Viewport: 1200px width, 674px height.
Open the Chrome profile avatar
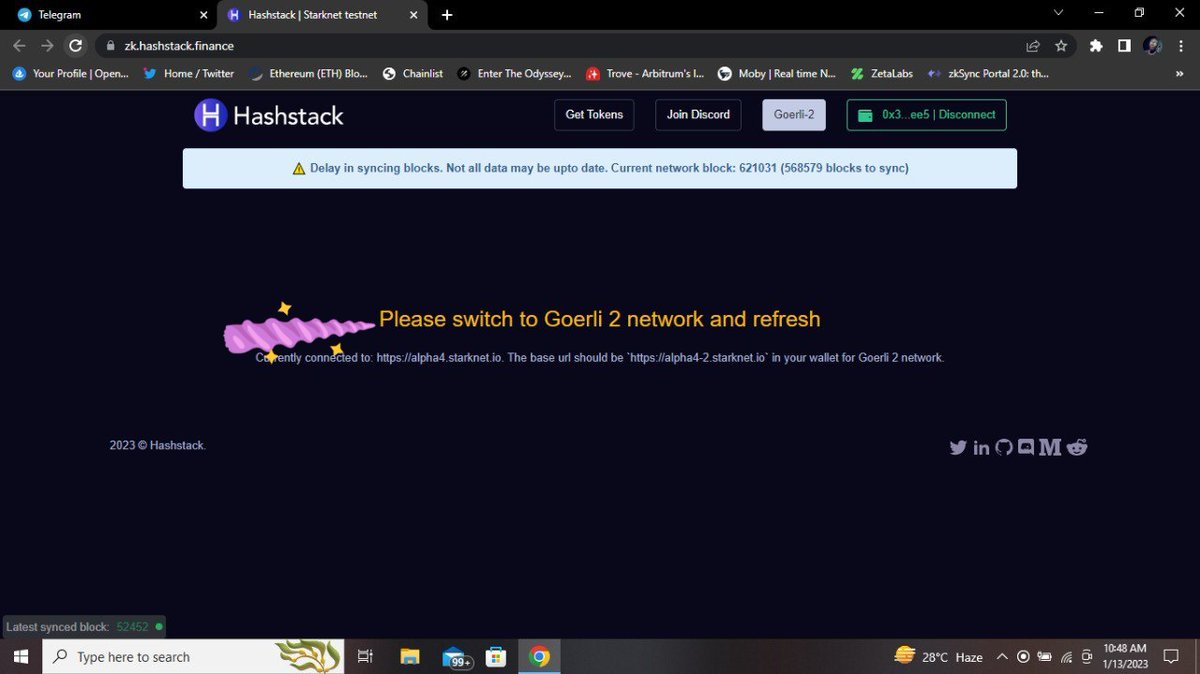tap(1152, 46)
